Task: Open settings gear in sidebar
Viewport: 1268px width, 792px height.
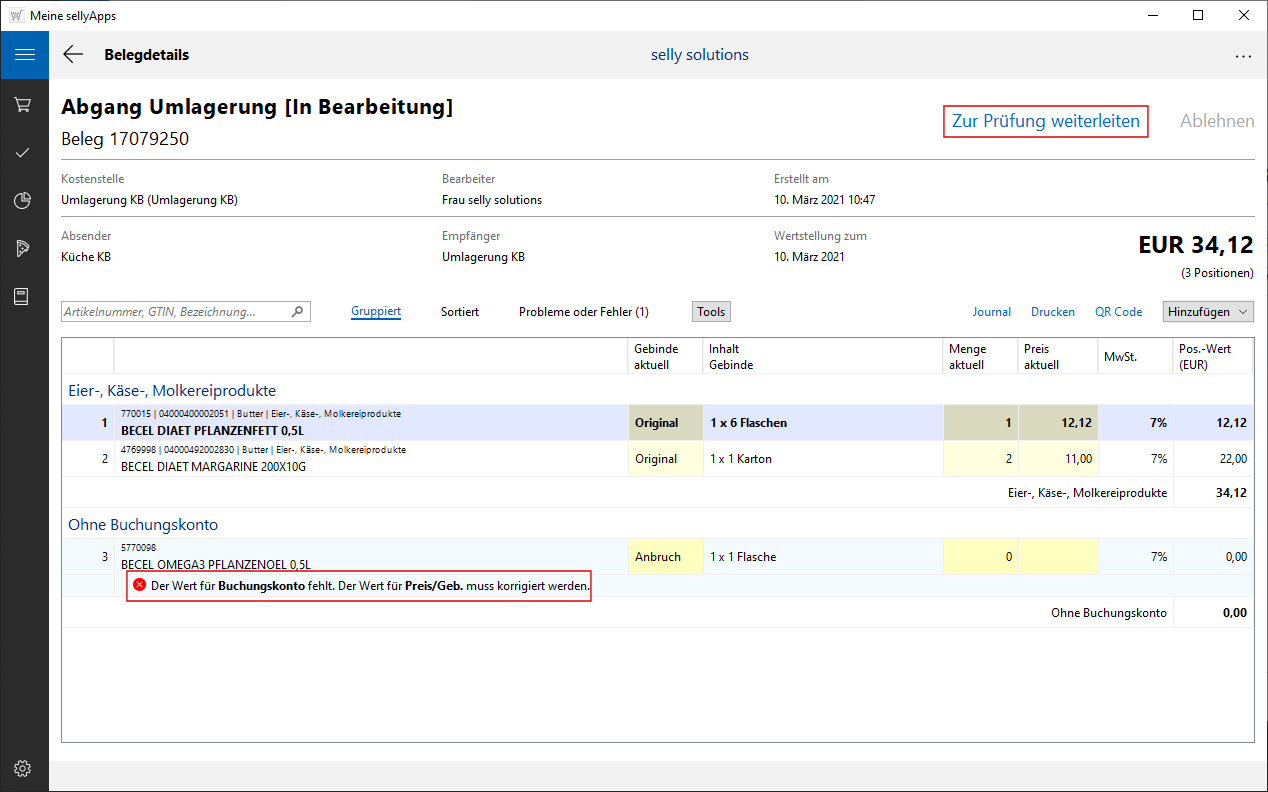Action: tap(24, 768)
